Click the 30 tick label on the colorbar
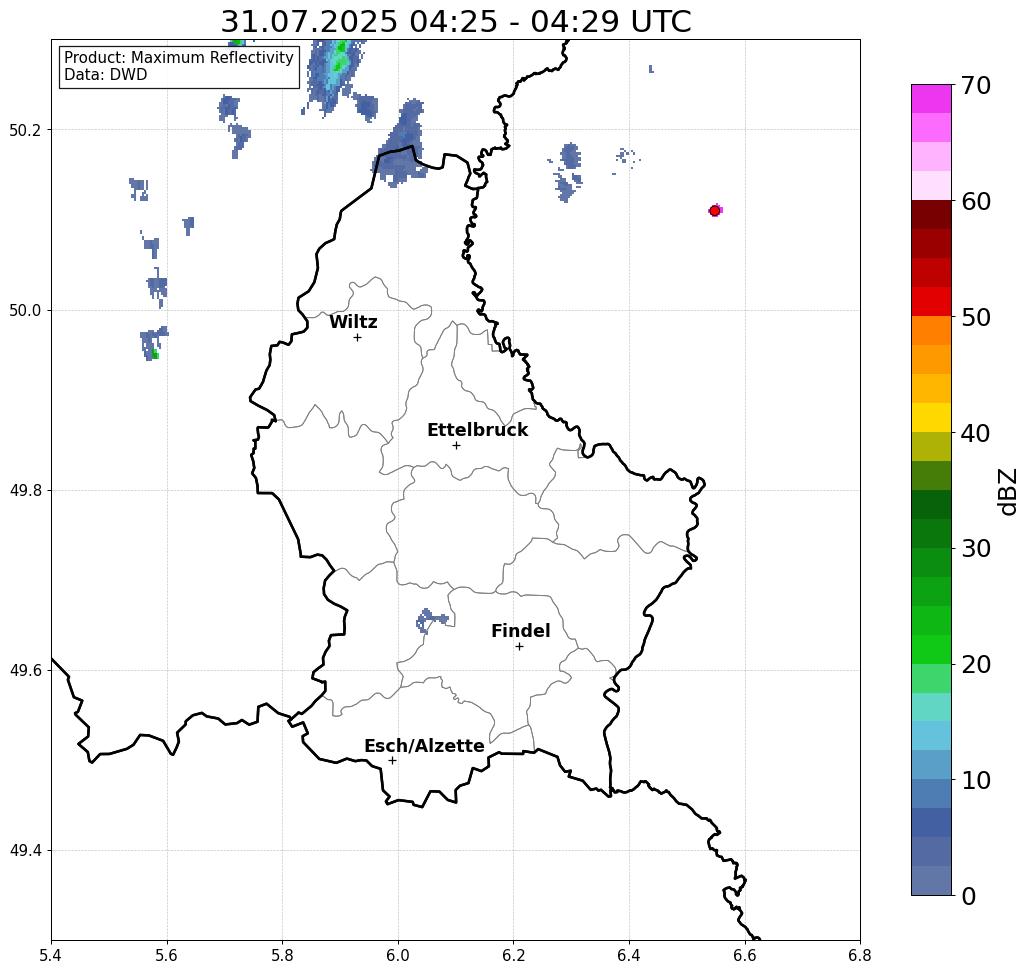 (976, 548)
